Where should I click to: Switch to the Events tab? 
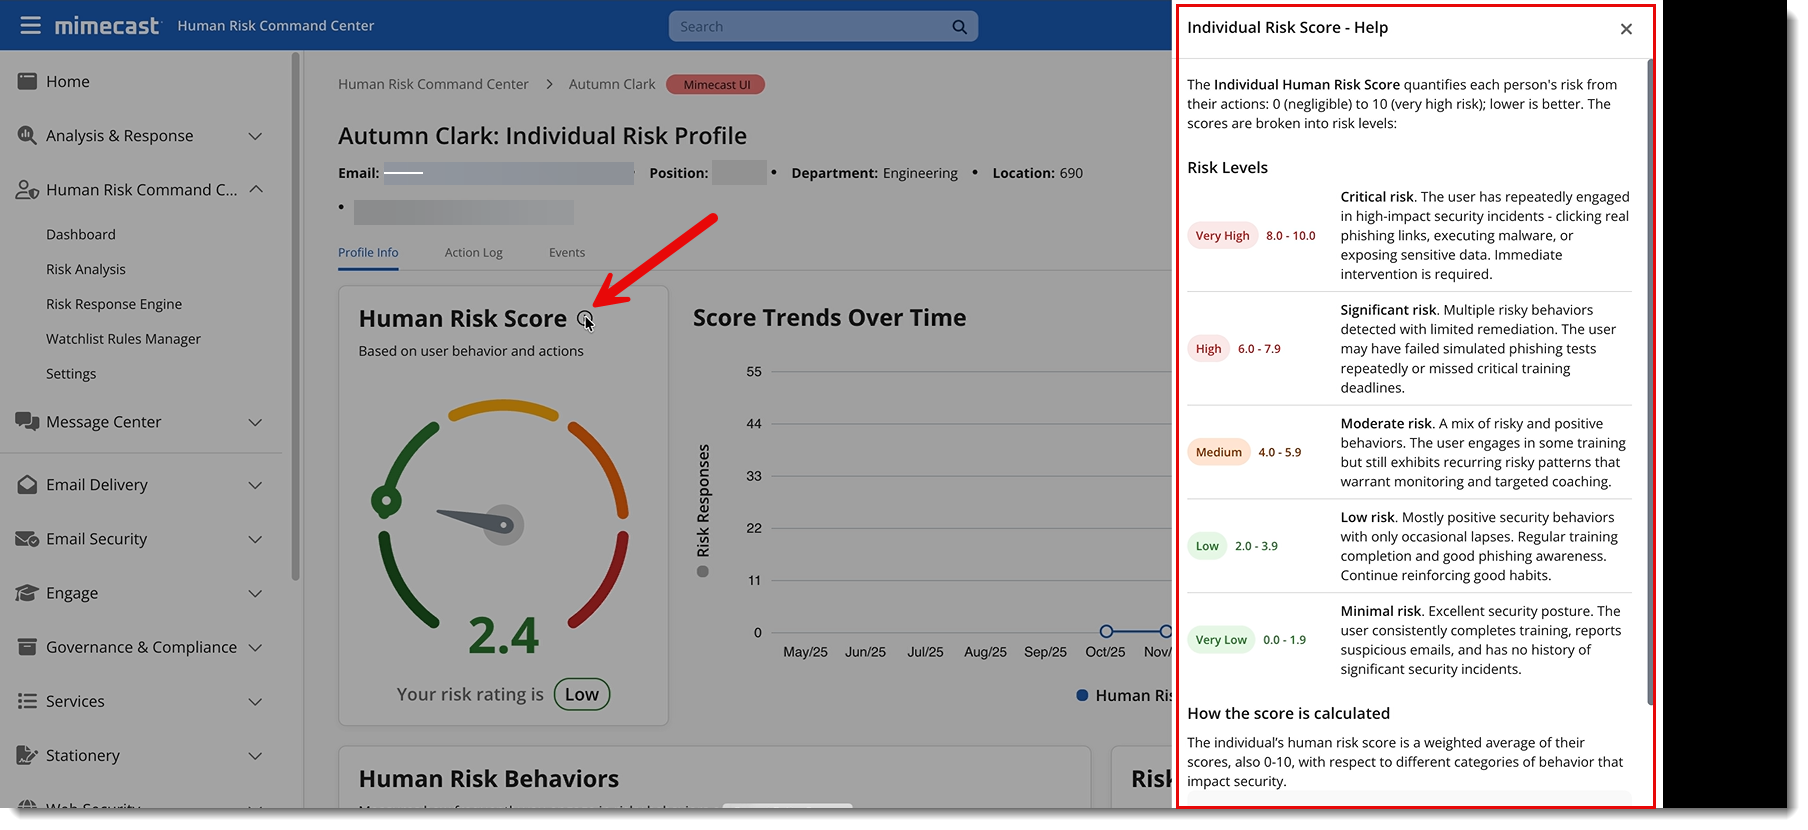point(567,253)
